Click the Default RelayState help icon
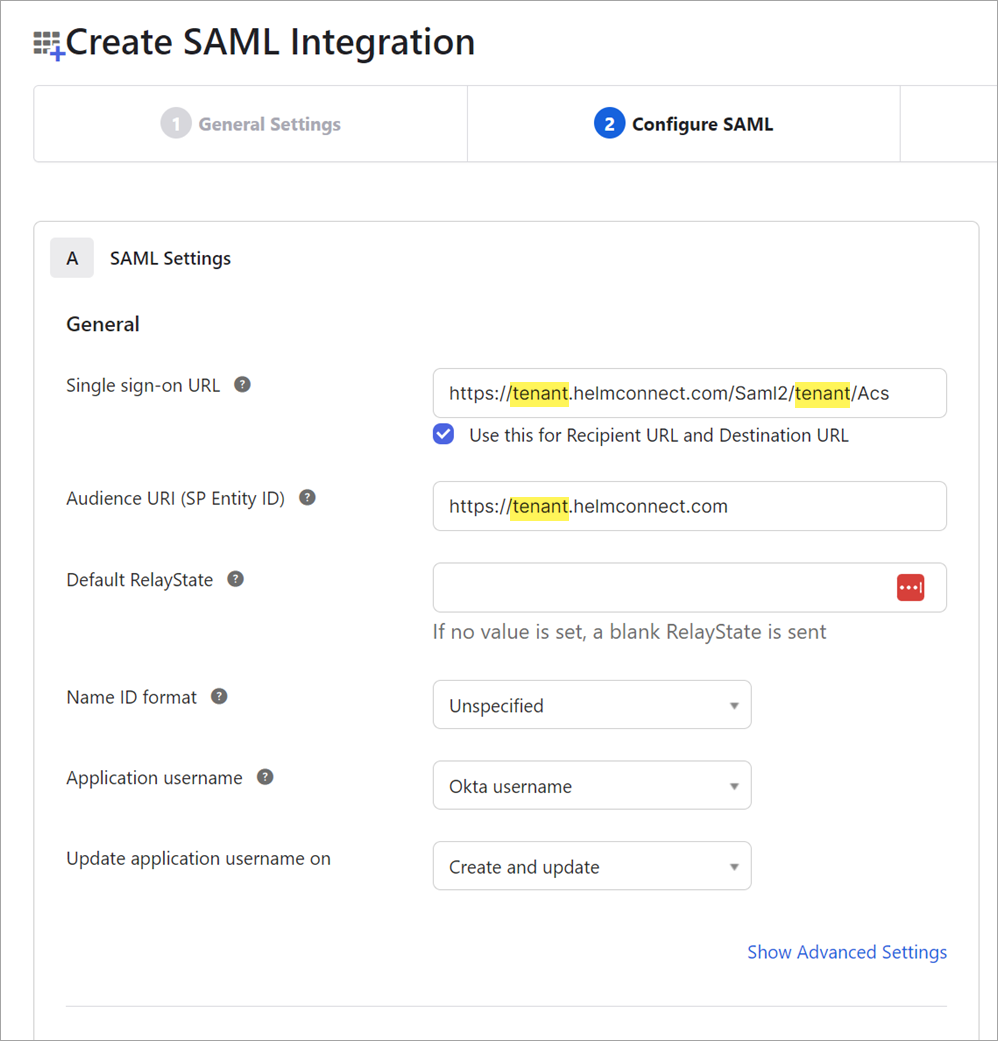 235,579
